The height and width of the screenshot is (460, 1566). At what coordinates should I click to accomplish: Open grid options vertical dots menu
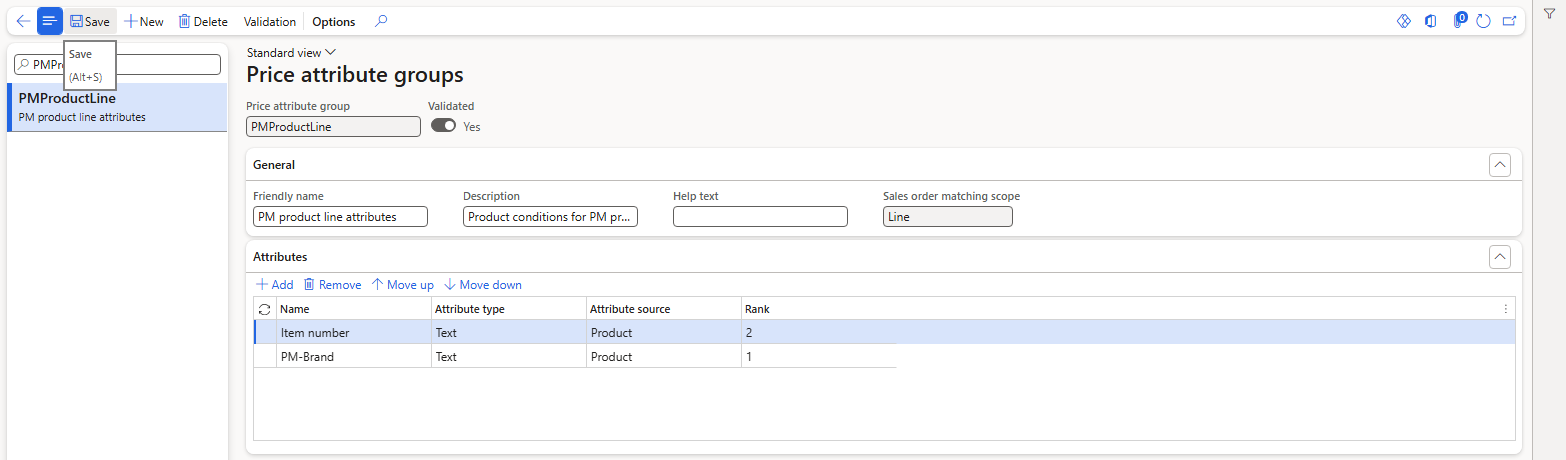[x=1506, y=309]
